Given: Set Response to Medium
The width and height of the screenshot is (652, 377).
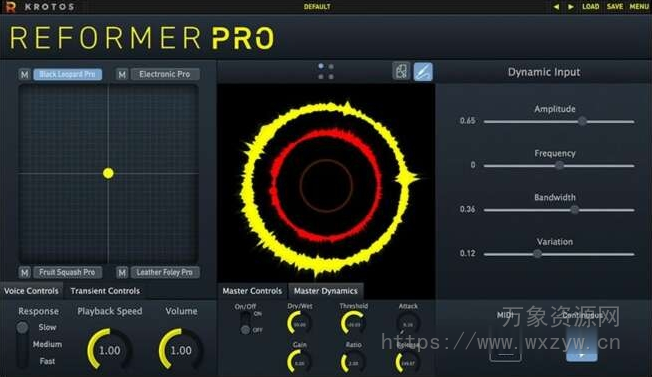Looking at the screenshot, I should tap(47, 345).
